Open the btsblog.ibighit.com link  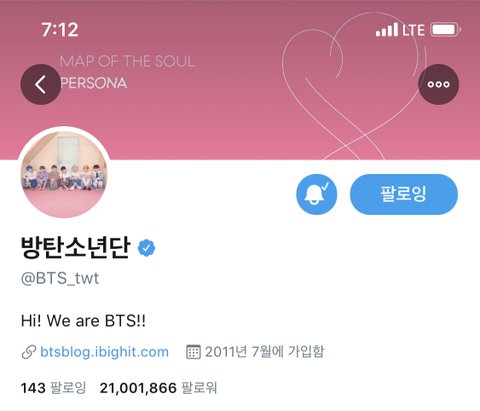(104, 352)
